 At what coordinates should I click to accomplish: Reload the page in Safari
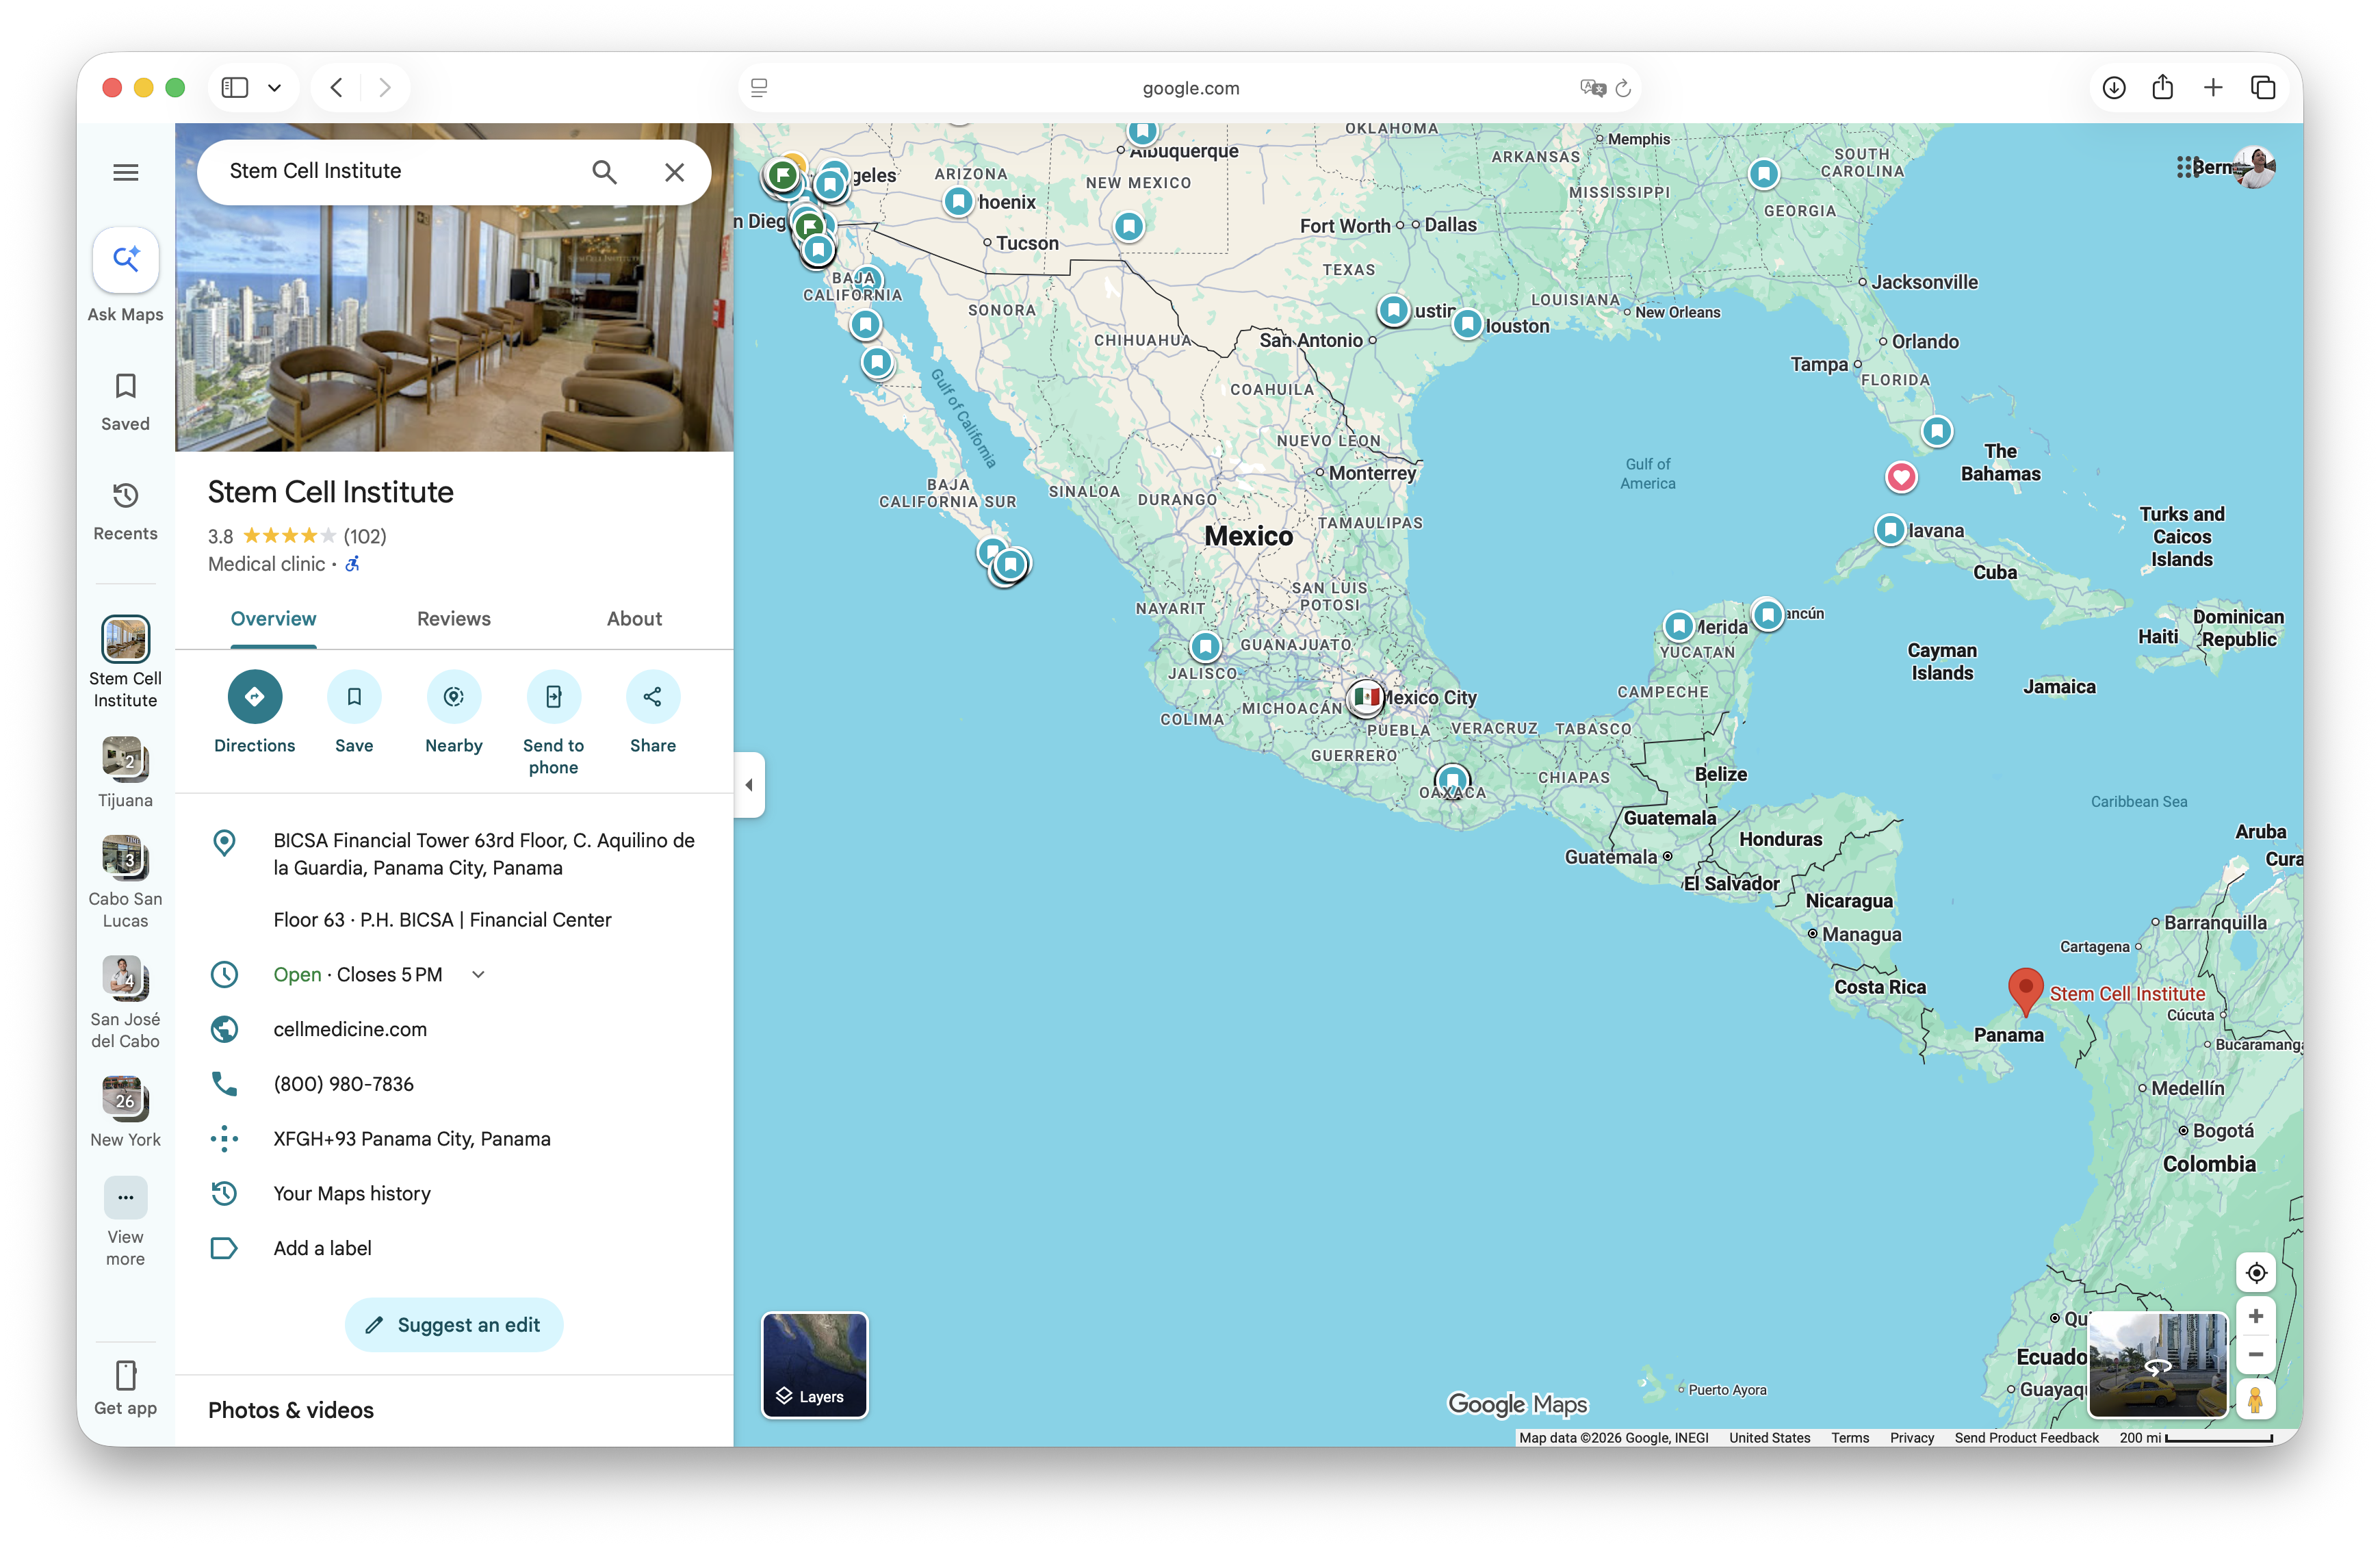[1623, 88]
